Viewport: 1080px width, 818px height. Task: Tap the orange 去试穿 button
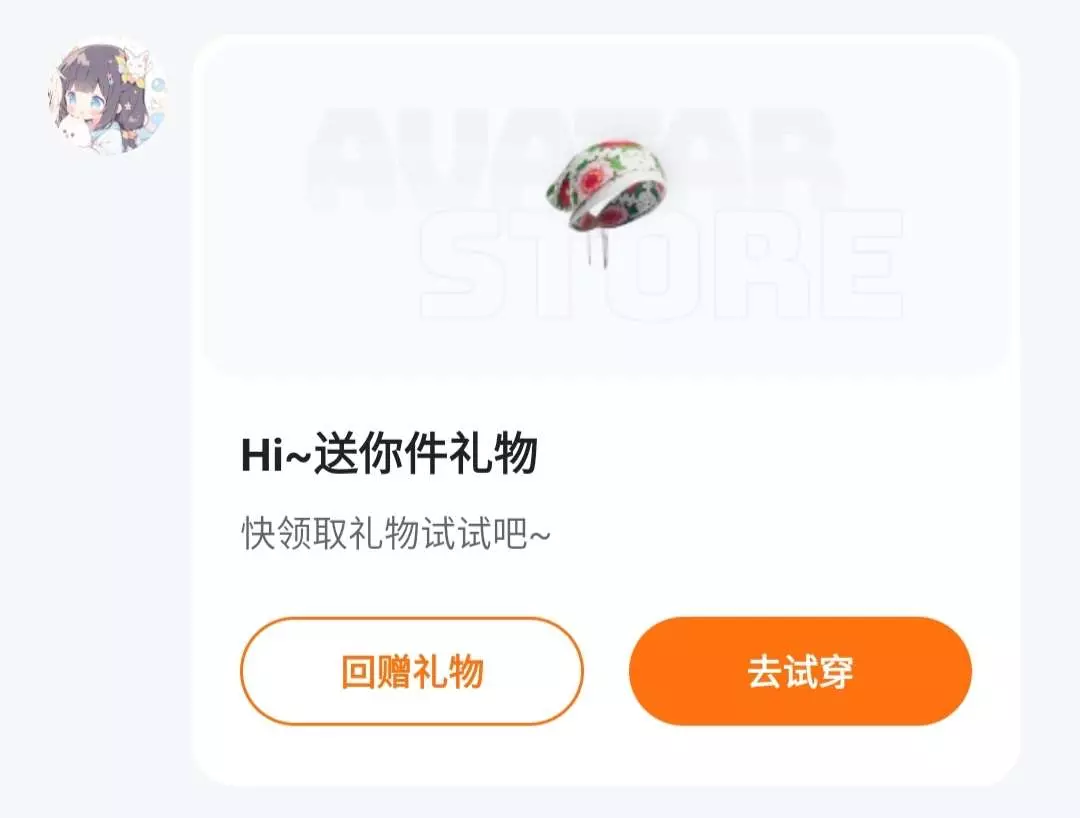tap(800, 671)
